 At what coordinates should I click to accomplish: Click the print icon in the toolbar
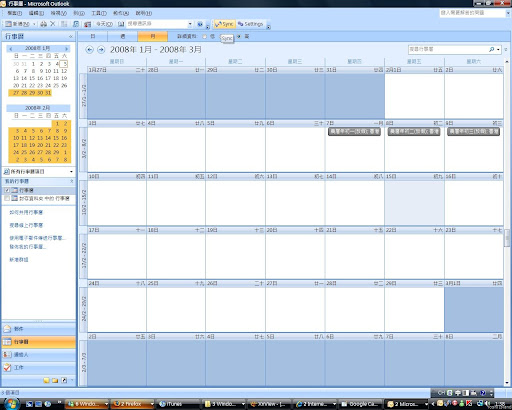[43, 24]
